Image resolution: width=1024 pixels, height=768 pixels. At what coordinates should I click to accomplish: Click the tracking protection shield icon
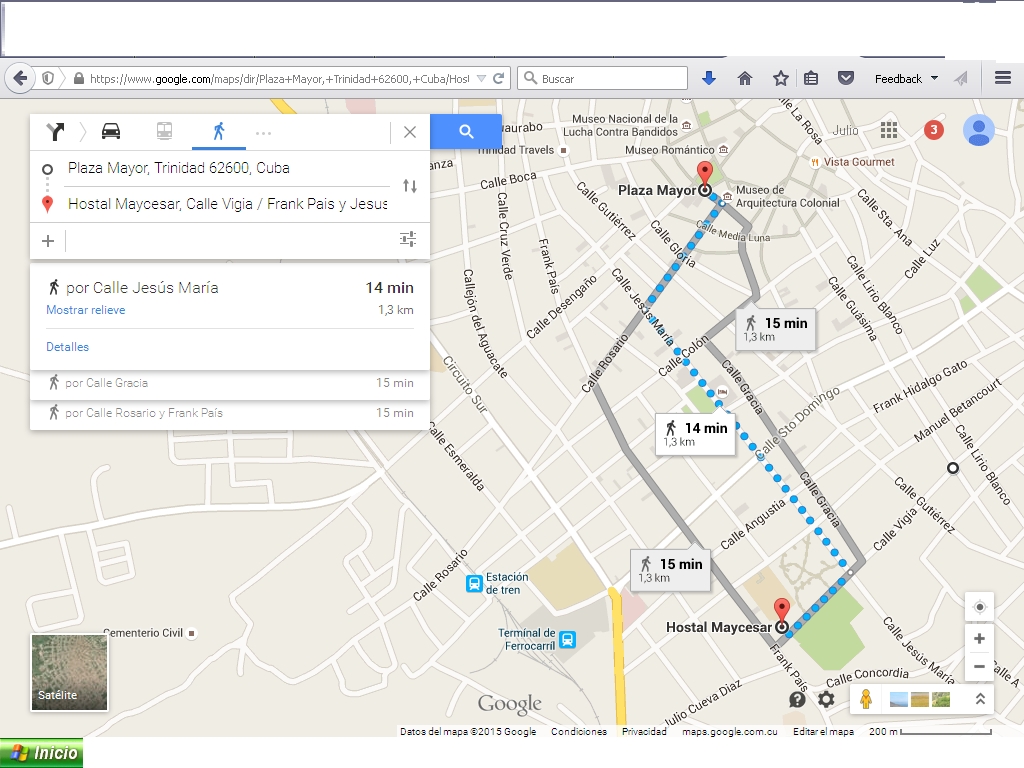pos(48,78)
